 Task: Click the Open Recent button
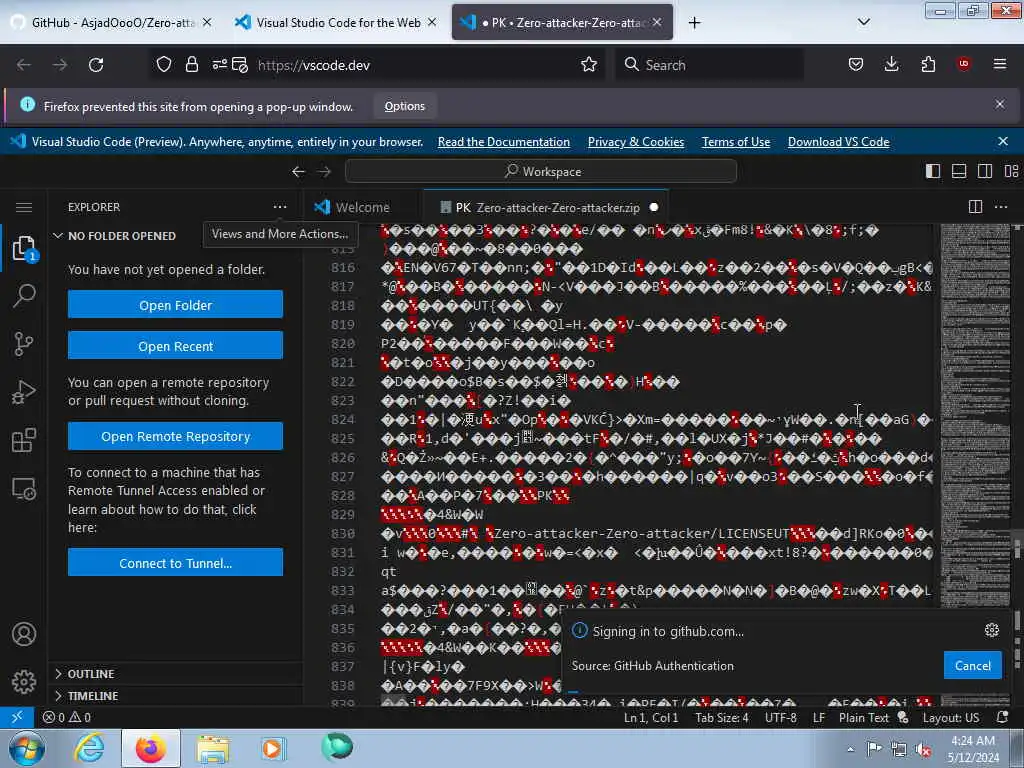coord(175,346)
